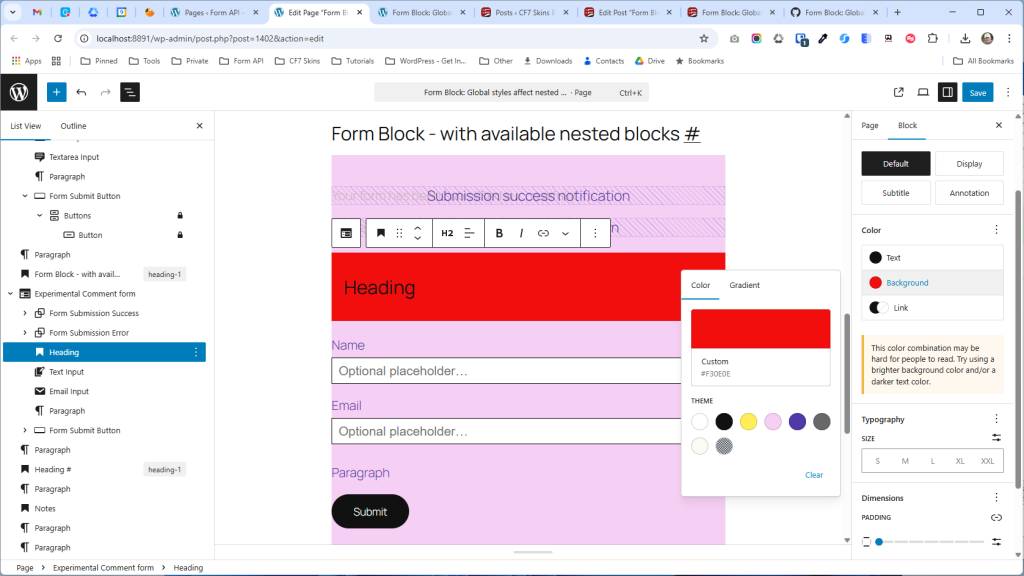This screenshot has height=576, width=1024.
Task: Select the Display heading style
Action: [969, 164]
